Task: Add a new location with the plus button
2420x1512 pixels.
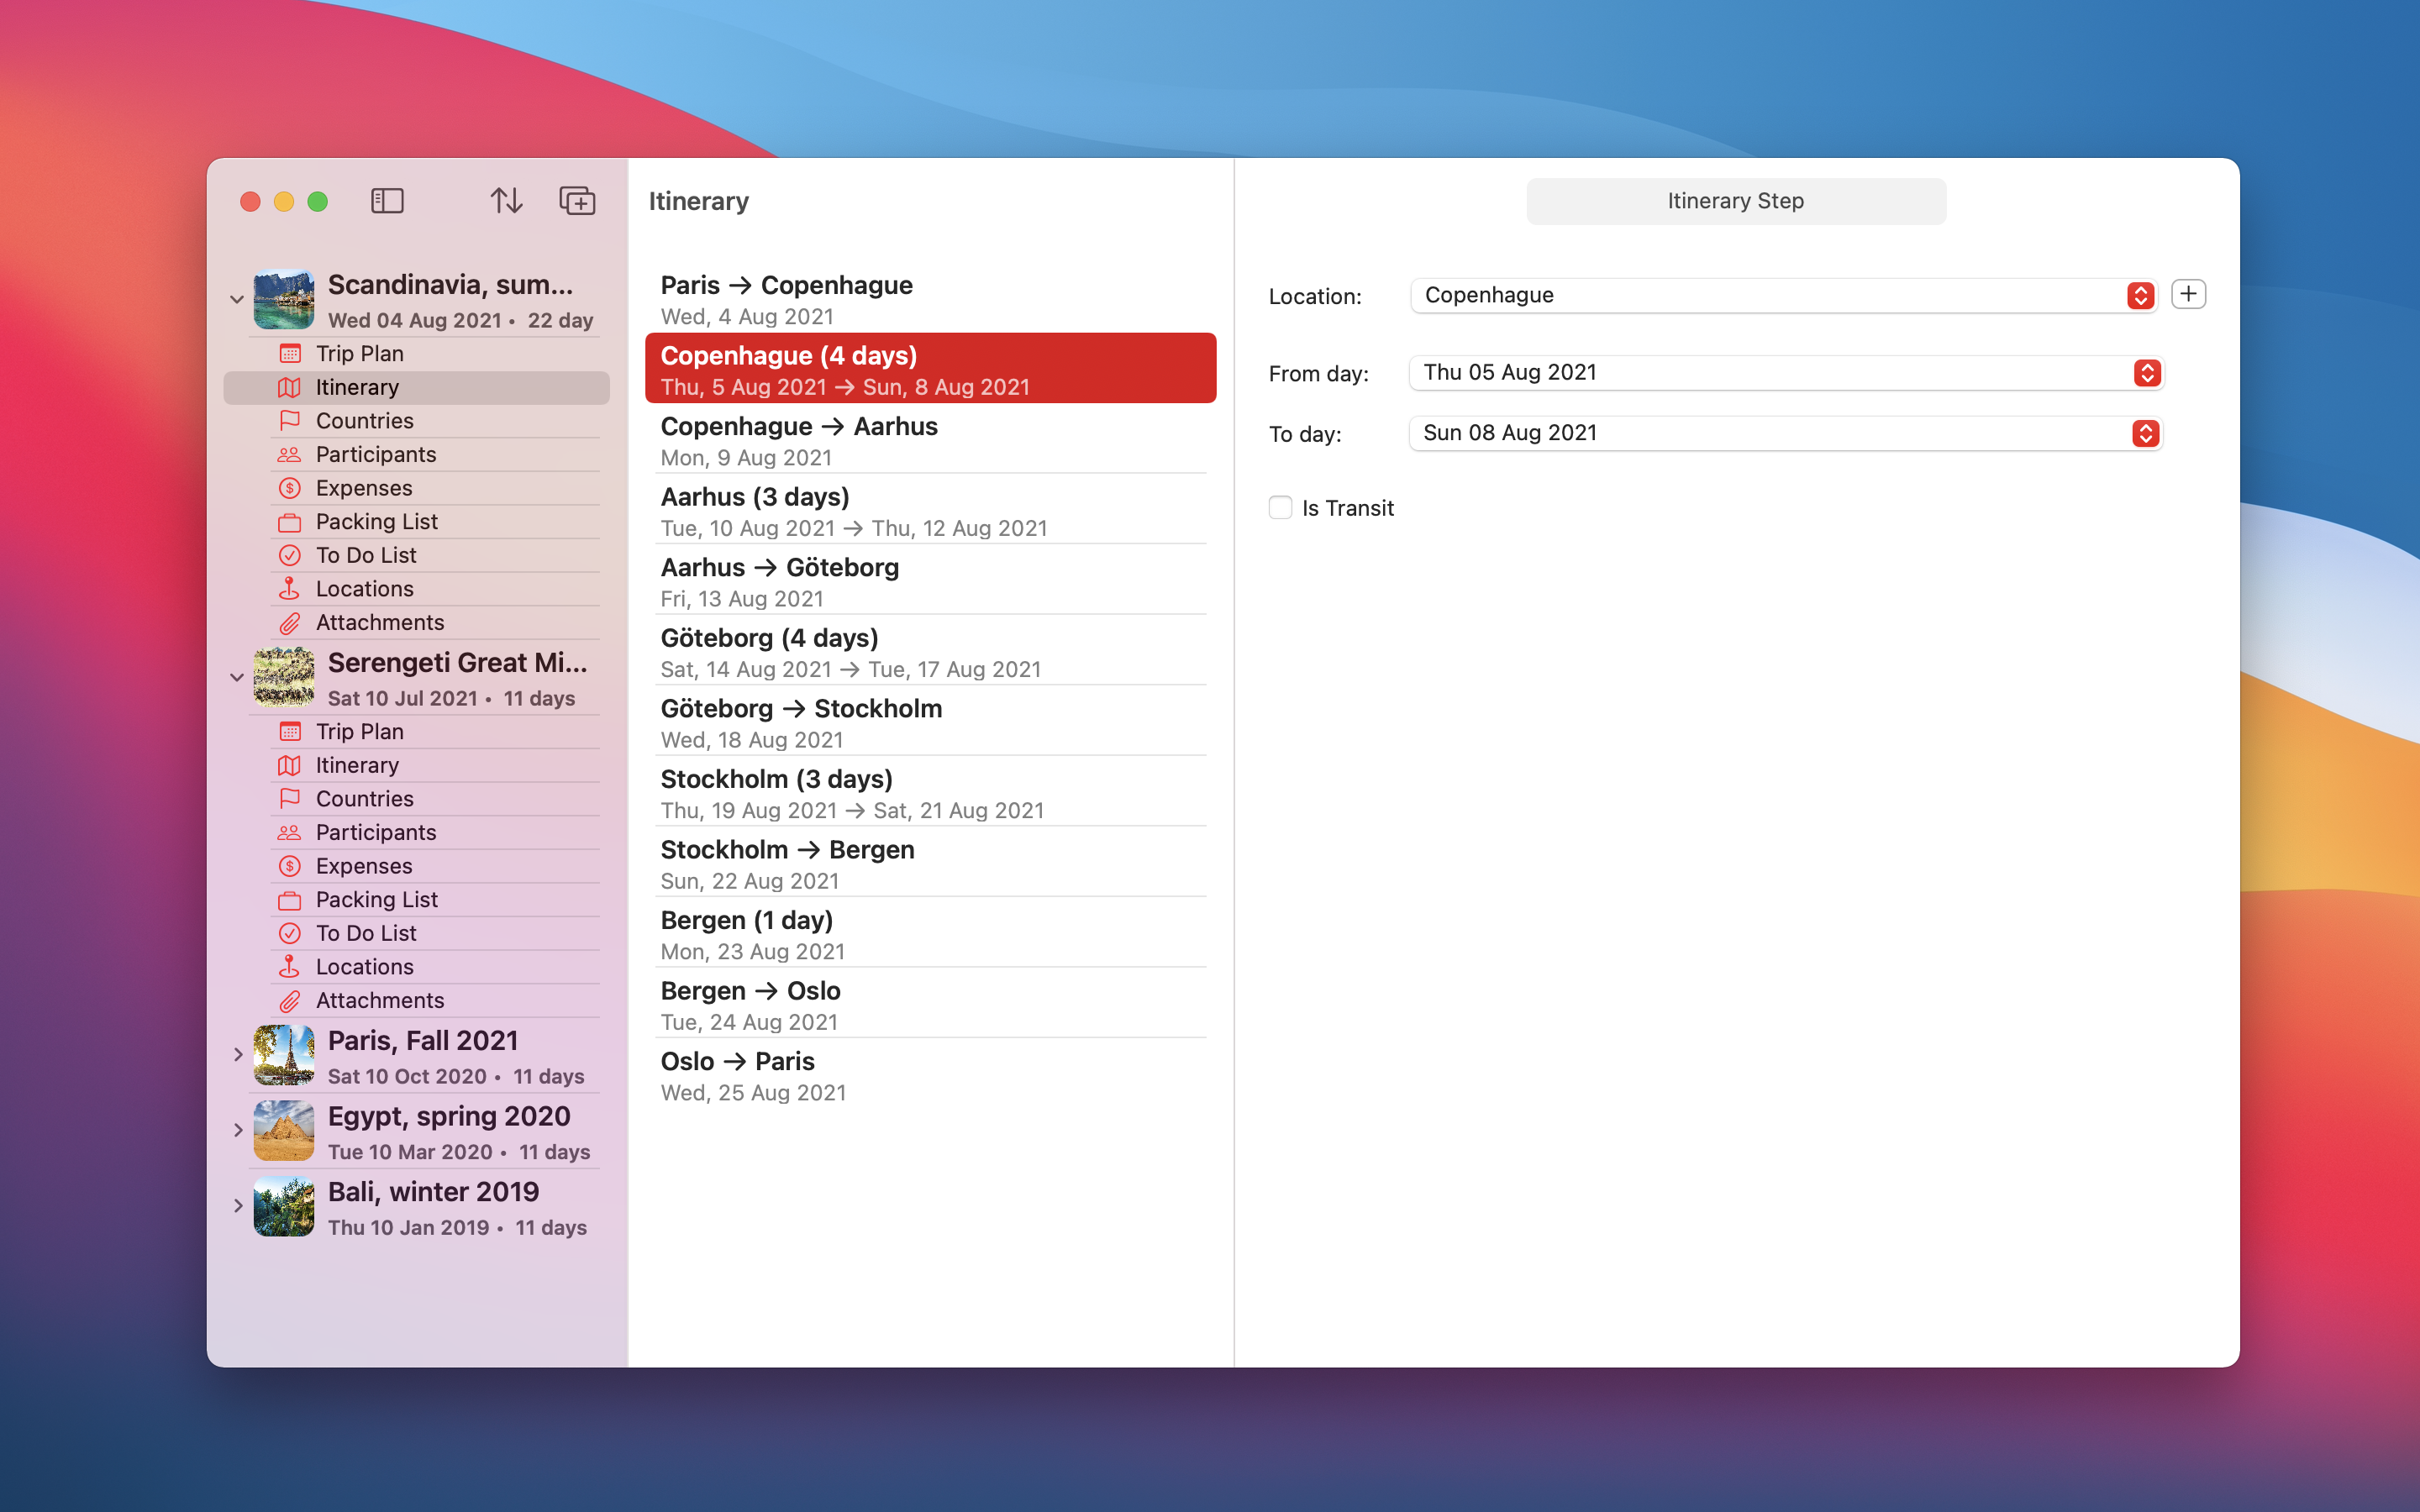Action: (2188, 294)
